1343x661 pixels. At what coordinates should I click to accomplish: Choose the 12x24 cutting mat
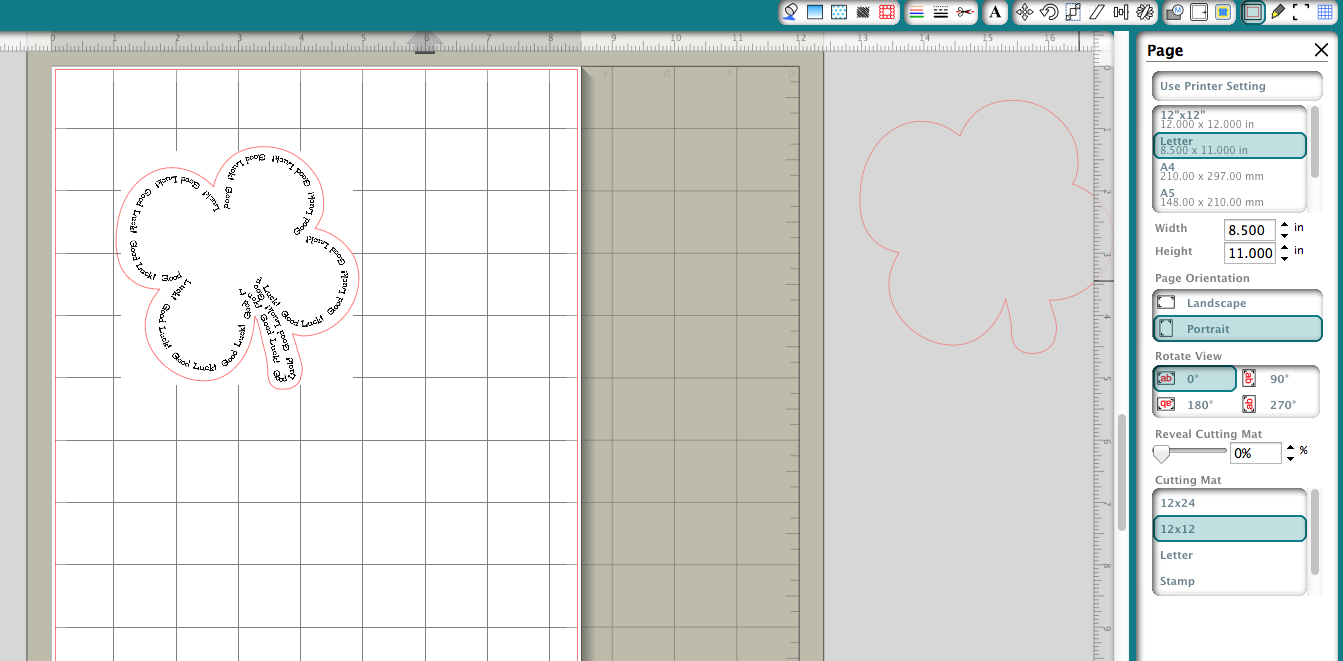1230,503
